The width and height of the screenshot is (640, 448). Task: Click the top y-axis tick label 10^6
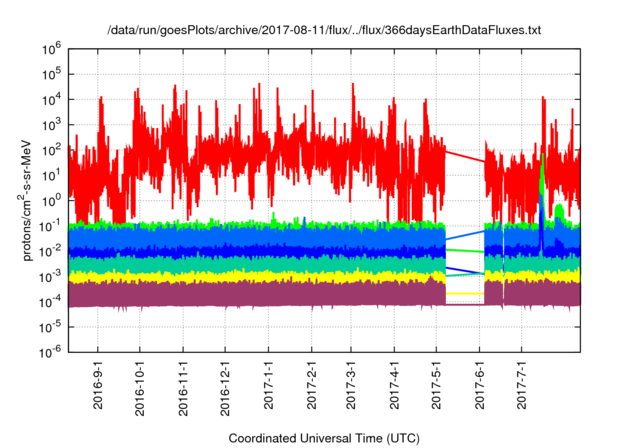(x=53, y=48)
